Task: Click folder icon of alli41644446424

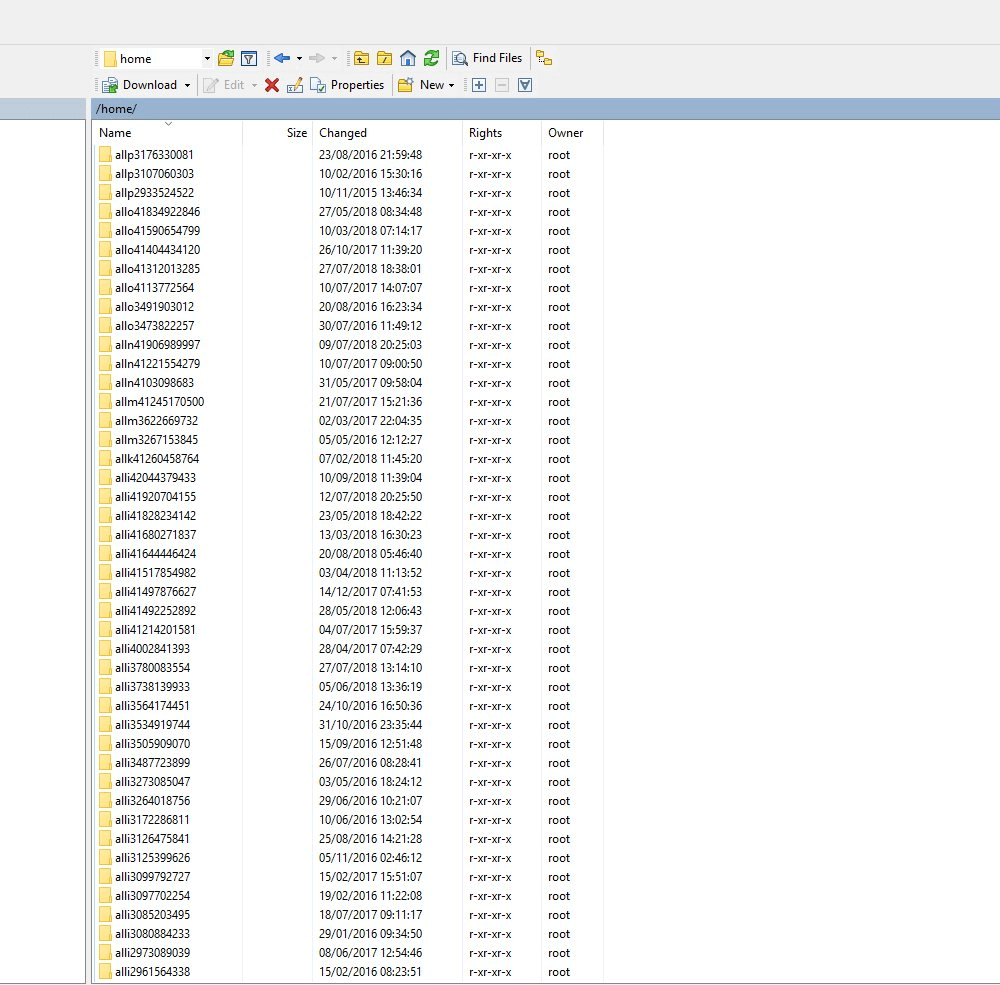Action: coord(105,554)
